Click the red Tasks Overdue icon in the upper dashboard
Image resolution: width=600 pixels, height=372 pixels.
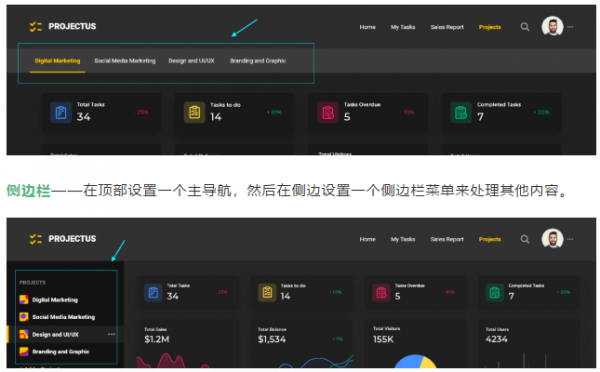(x=328, y=113)
